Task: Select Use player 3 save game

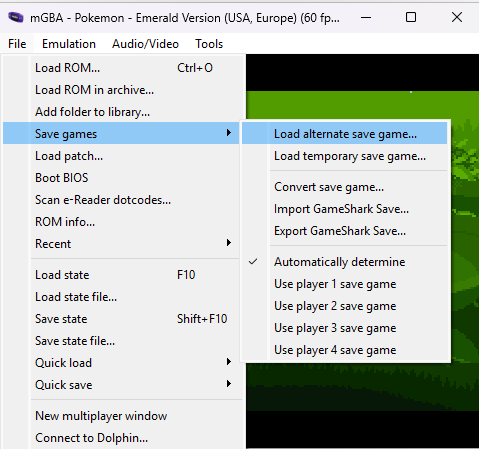Action: pyautogui.click(x=345, y=328)
